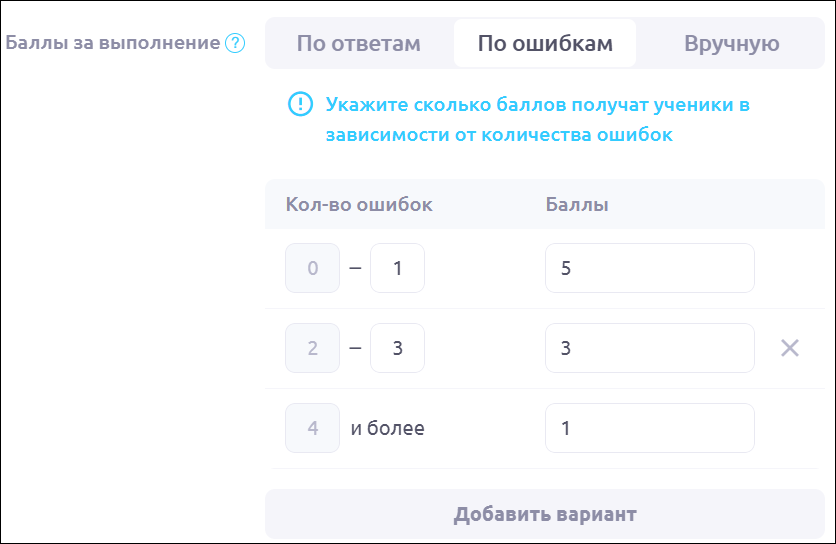Switch to the "По ответам" tab
Screen dimensions: 836x544
click(358, 43)
